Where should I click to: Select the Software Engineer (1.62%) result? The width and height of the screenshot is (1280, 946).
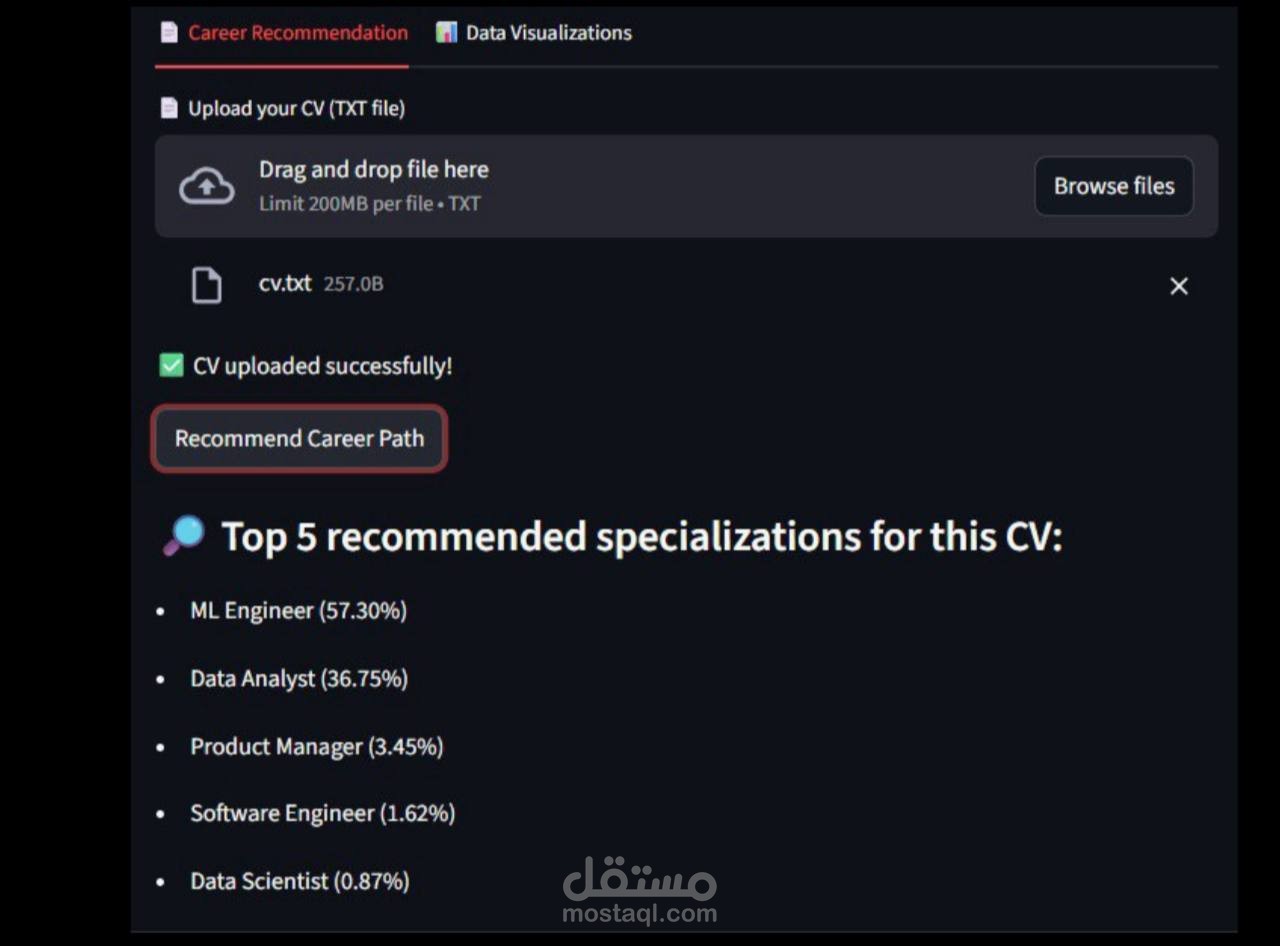coord(322,813)
